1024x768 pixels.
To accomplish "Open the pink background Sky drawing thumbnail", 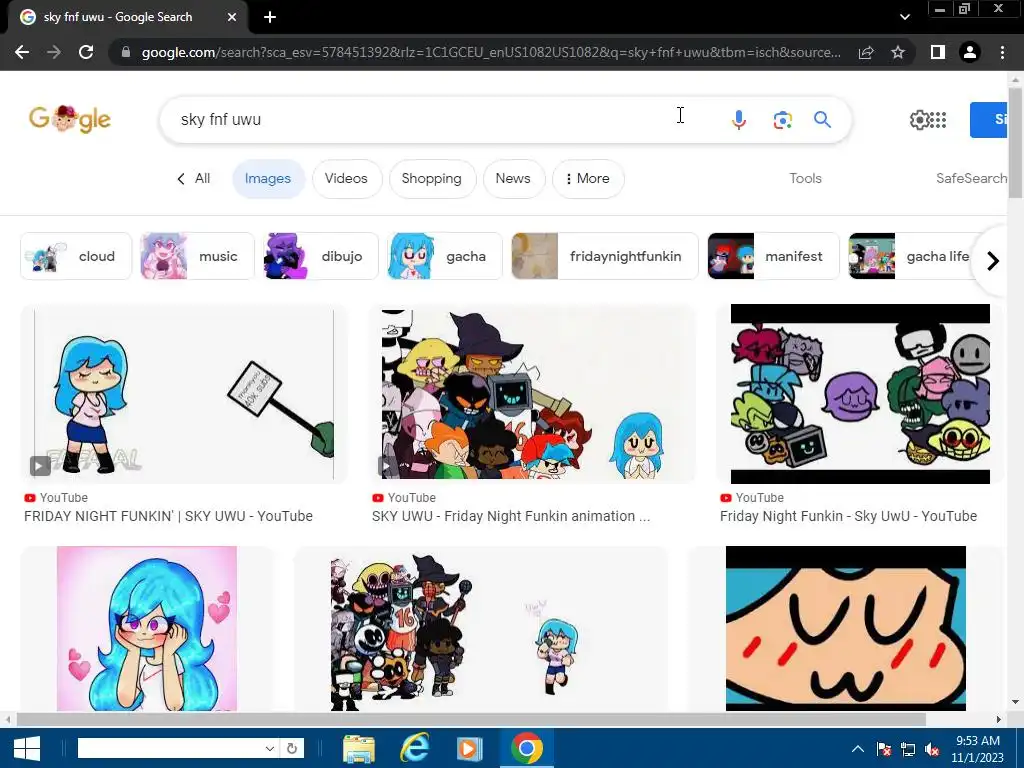I will [147, 628].
